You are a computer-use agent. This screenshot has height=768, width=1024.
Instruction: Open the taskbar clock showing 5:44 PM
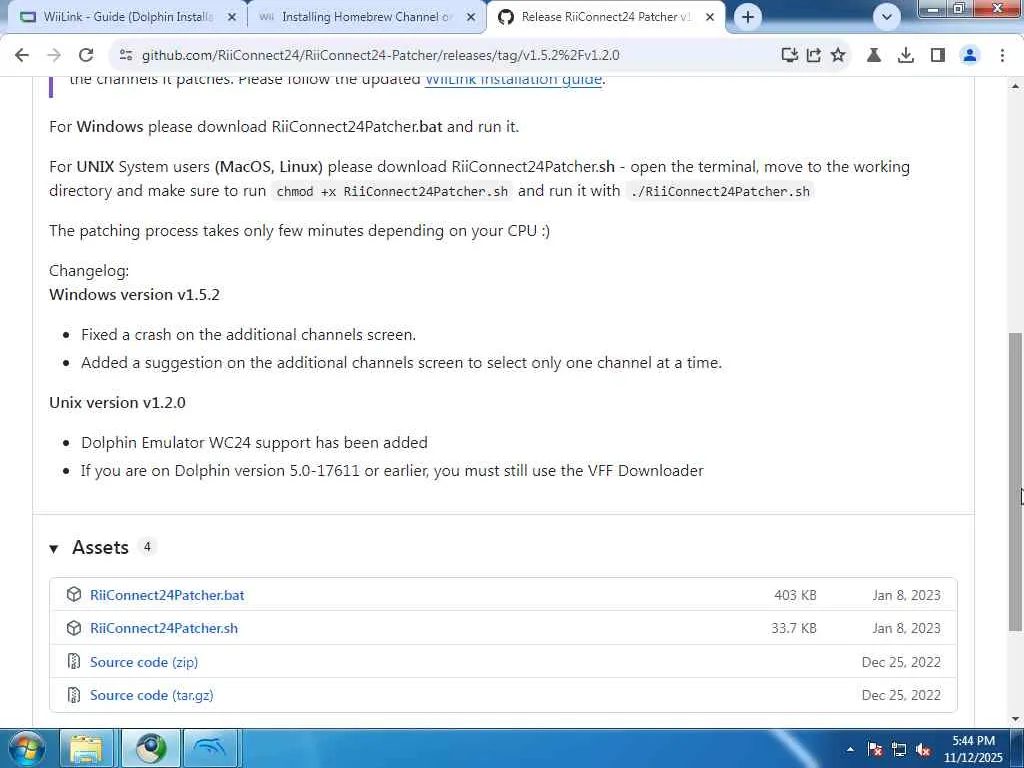[x=973, y=749]
